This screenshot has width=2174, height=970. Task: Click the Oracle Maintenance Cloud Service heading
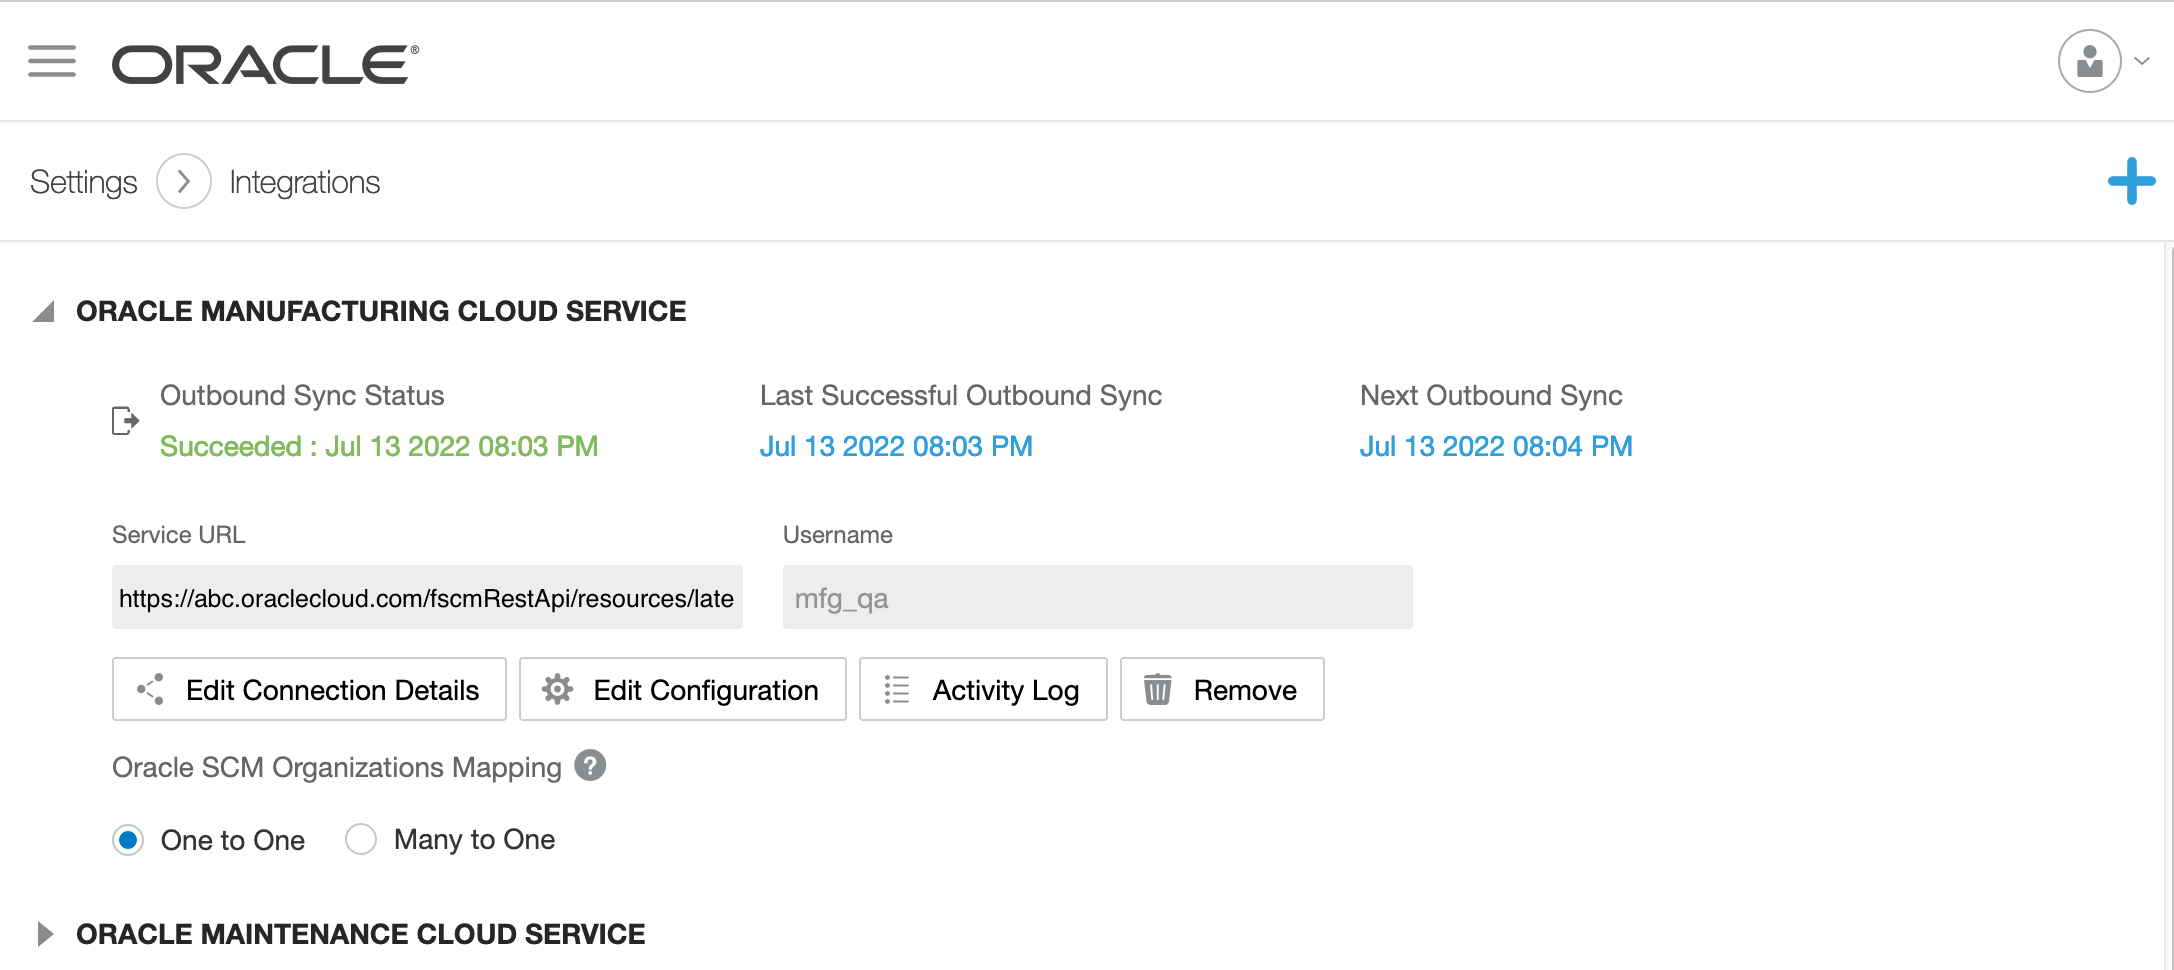361,934
